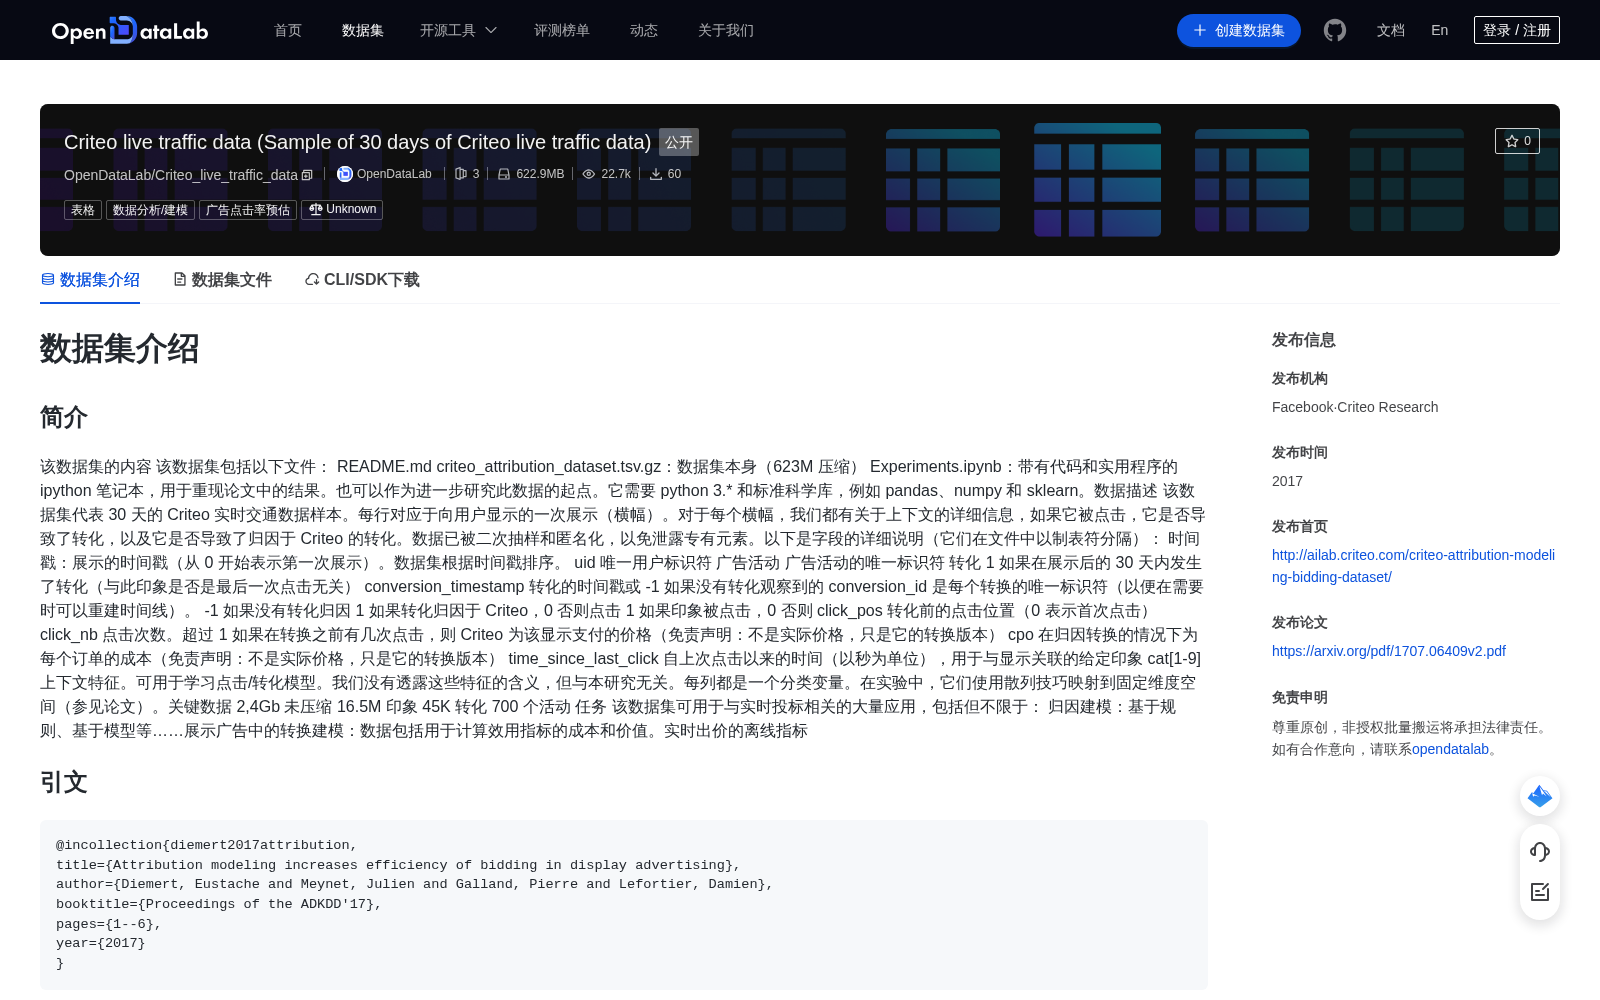
Task: Go to 首页 in navigation
Action: coord(288,30)
